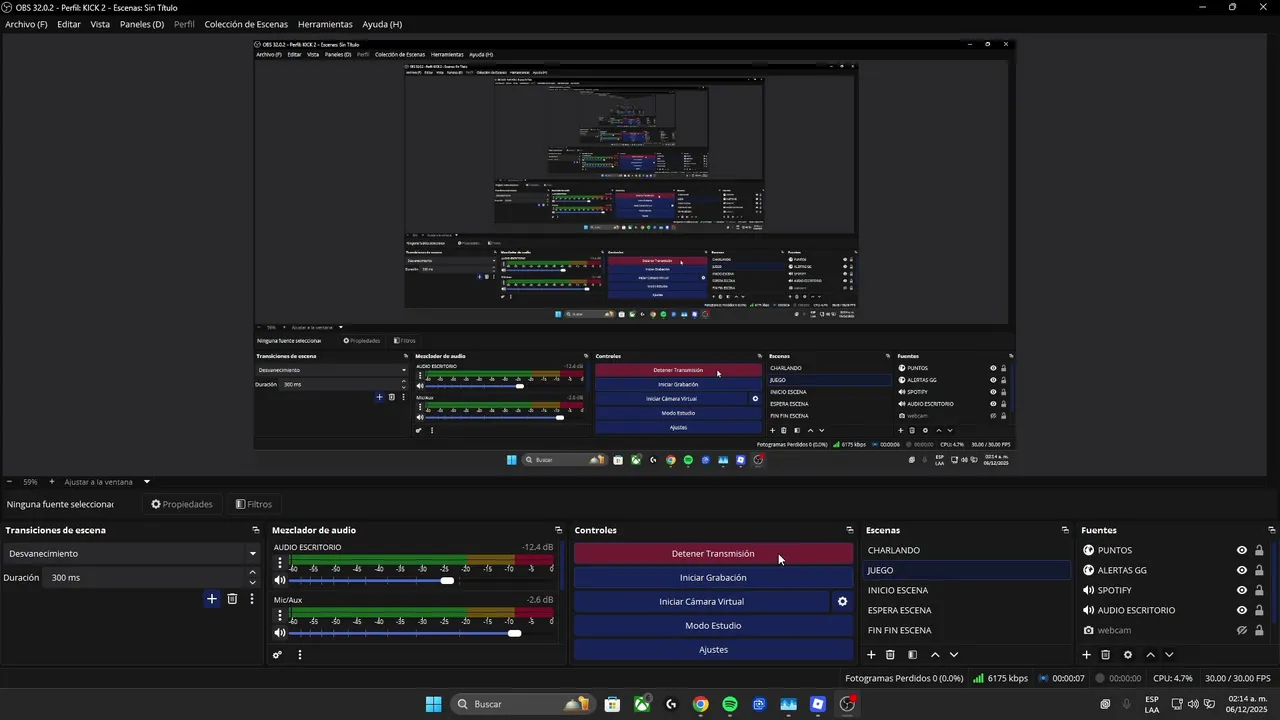This screenshot has width=1280, height=720.
Task: Open scene filters icon in Escenas
Action: (912, 655)
